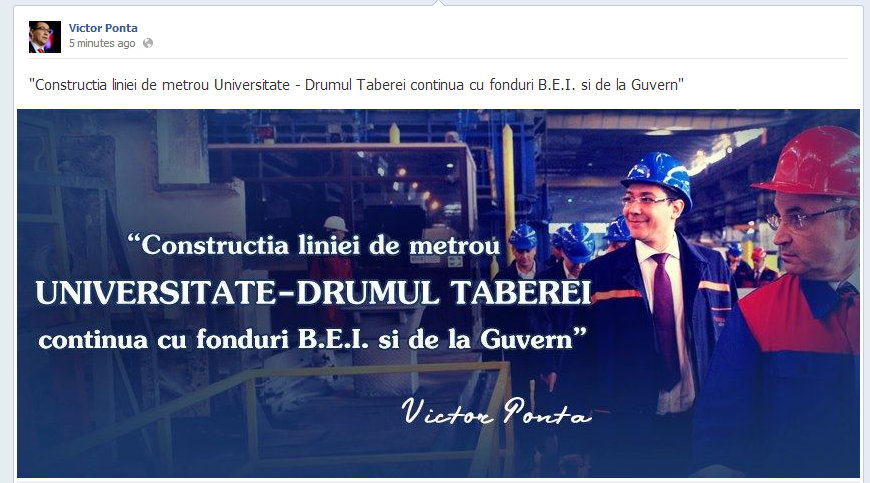Click 'Universitate' in the caption text
Screen dimensions: 870x483
[x=252, y=85]
